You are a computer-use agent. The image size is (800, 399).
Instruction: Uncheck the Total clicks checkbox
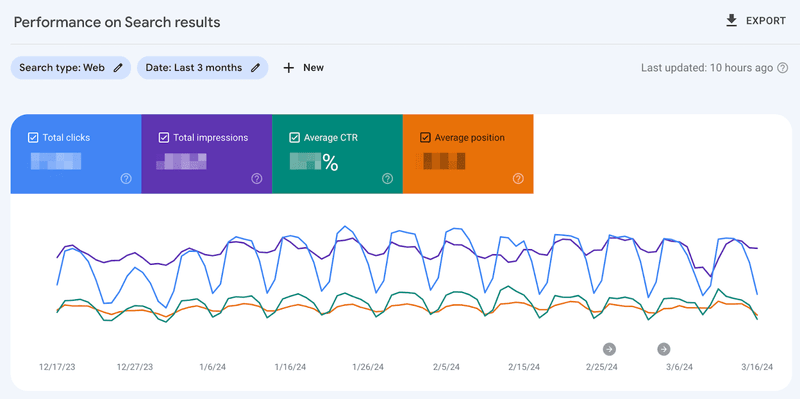coord(33,138)
